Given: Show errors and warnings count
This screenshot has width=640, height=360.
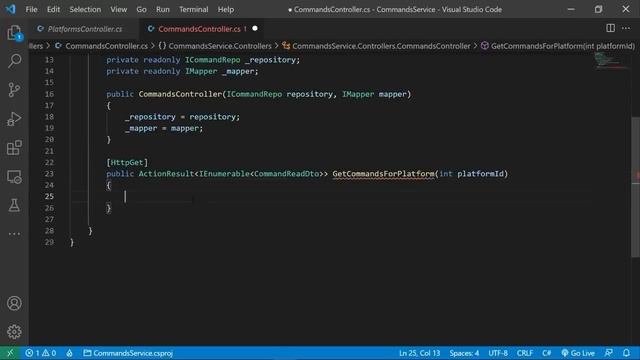Looking at the screenshot, I should (x=40, y=353).
